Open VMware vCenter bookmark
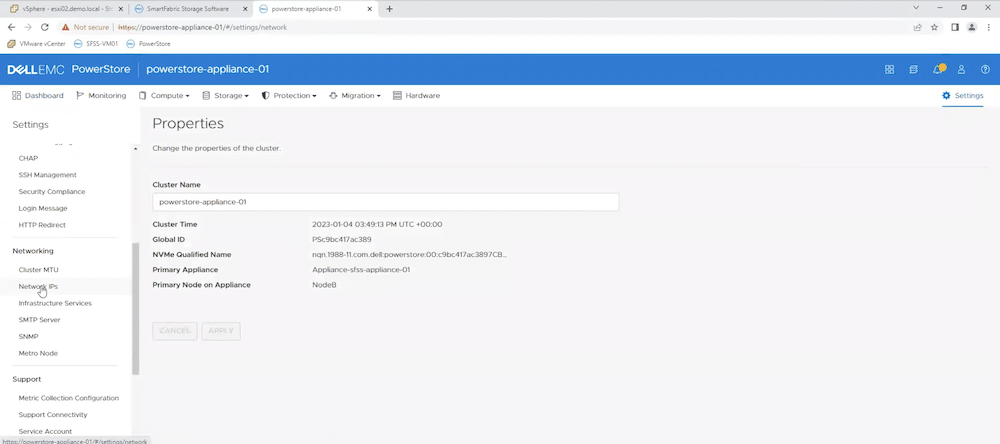This screenshot has height=444, width=1000. tap(36, 44)
